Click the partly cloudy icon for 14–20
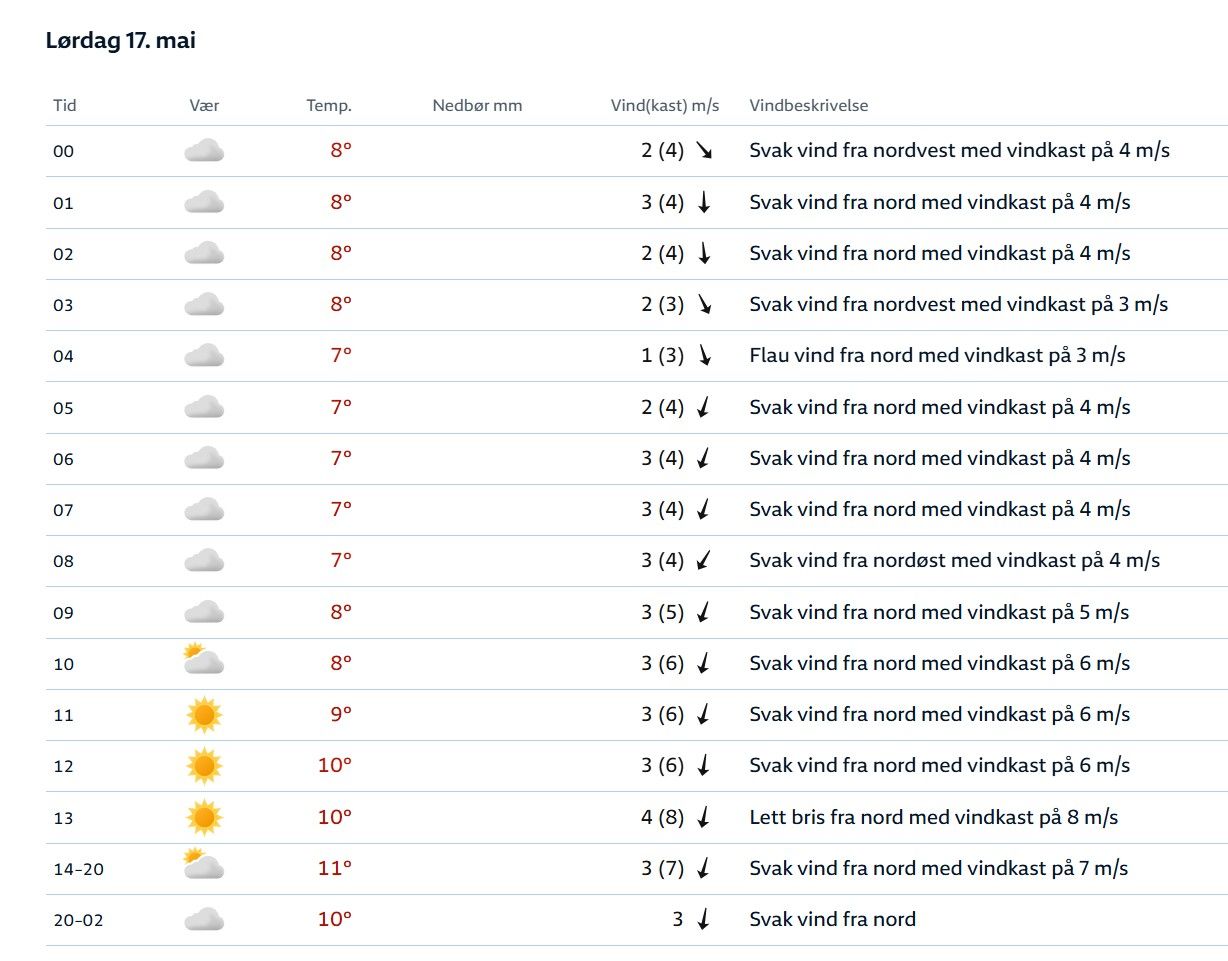1228x961 pixels. tap(204, 867)
